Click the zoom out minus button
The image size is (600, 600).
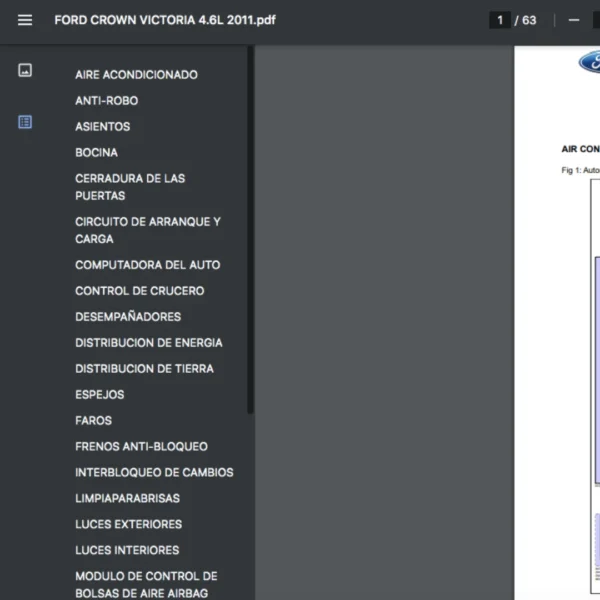(x=574, y=20)
